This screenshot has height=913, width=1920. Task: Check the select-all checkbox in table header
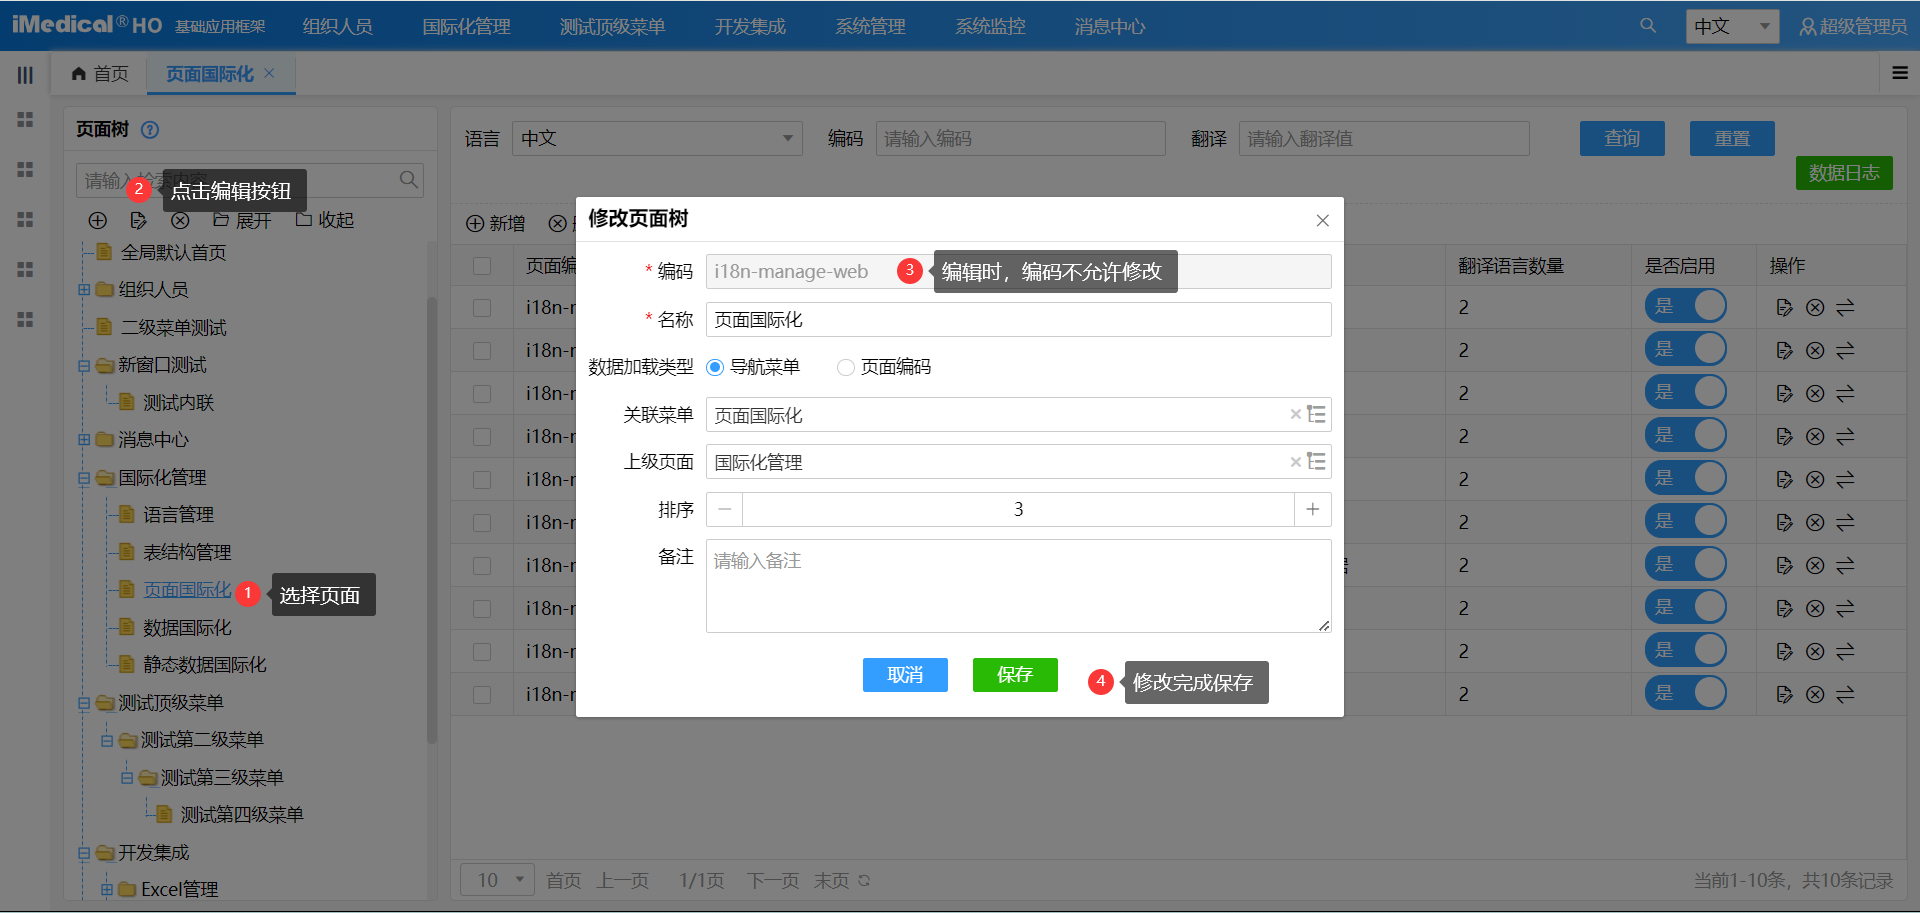coord(482,265)
